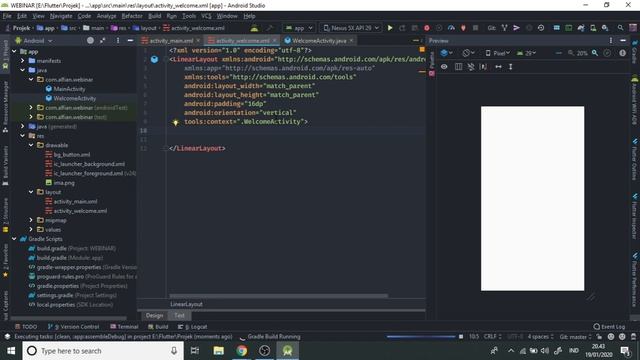Open the Nexus 5X API 29 device dropdown

(351, 28)
